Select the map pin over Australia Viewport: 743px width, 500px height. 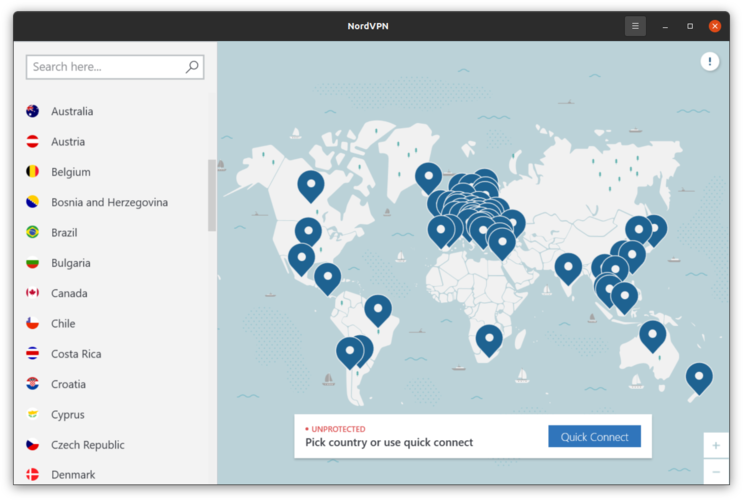(x=652, y=335)
